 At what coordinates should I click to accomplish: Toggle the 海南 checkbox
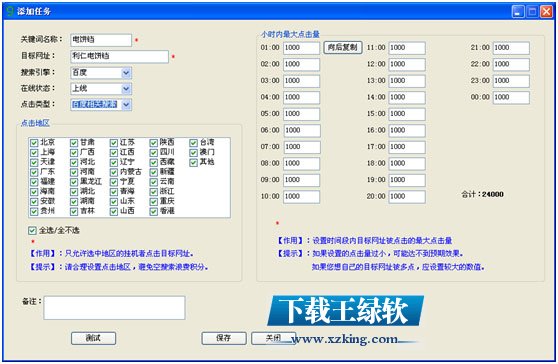tap(34, 192)
